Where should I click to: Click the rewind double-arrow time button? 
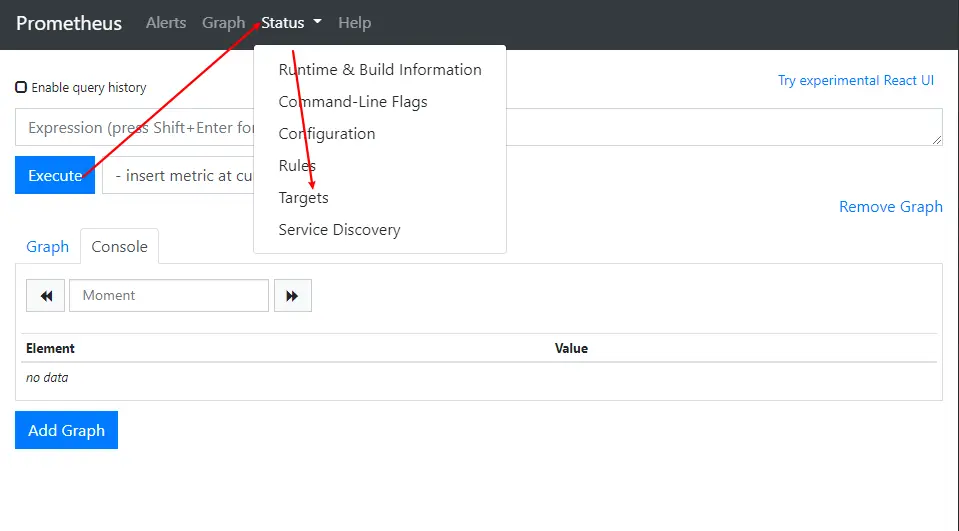coord(45,296)
